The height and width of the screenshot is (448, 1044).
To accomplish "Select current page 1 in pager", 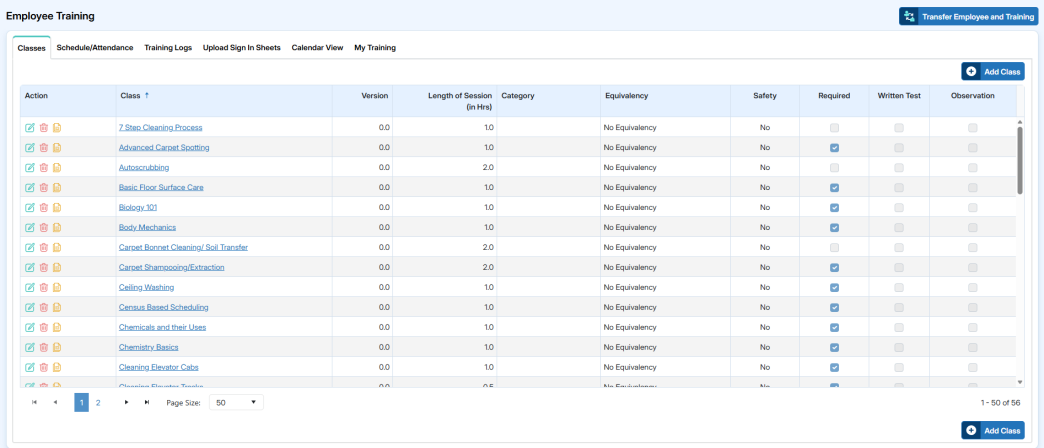I will (81, 402).
